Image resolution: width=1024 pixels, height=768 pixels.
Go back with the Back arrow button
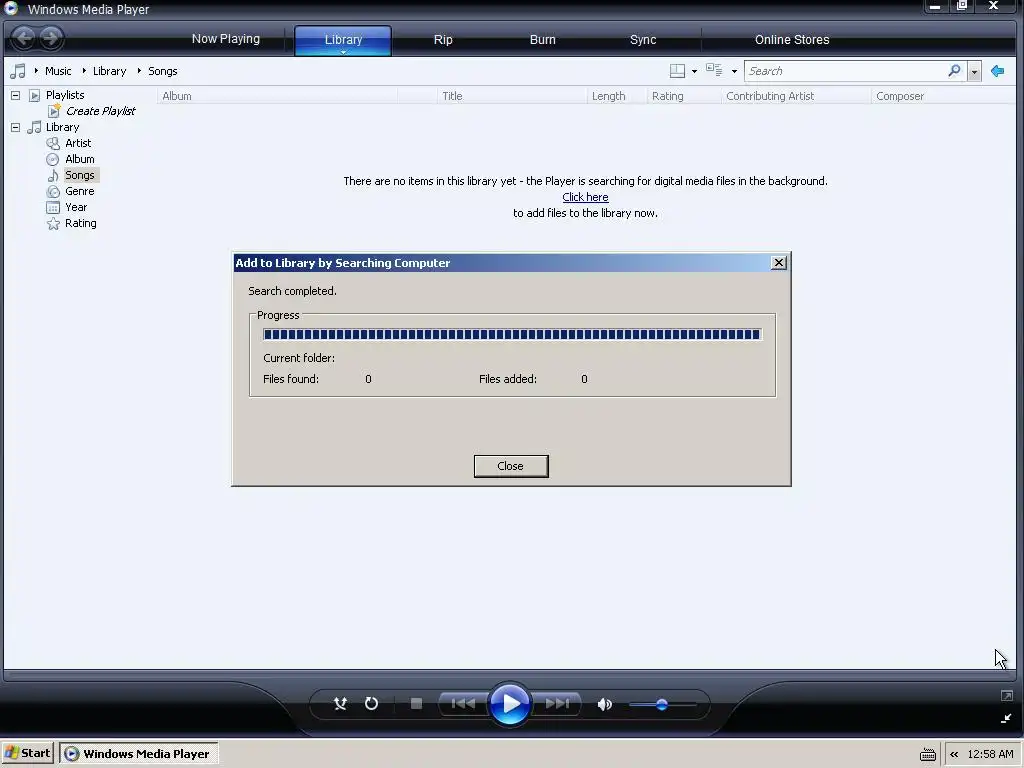pos(24,38)
